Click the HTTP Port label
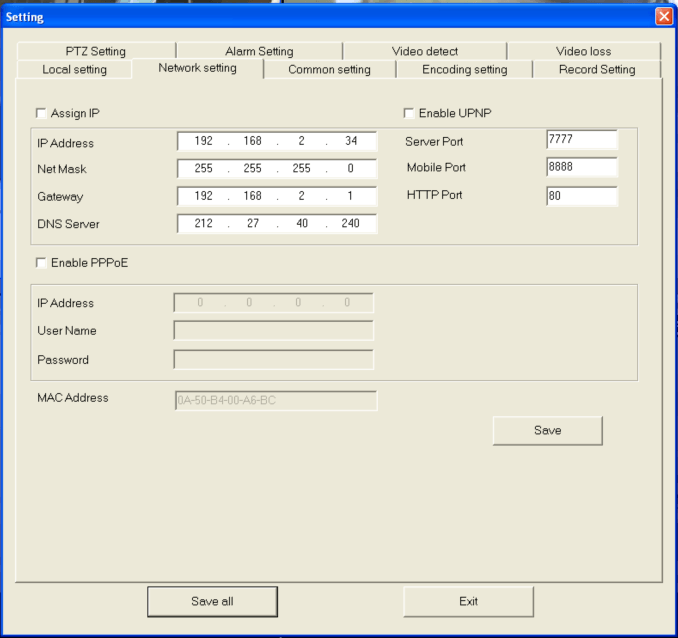This screenshot has height=638, width=678. [435, 195]
